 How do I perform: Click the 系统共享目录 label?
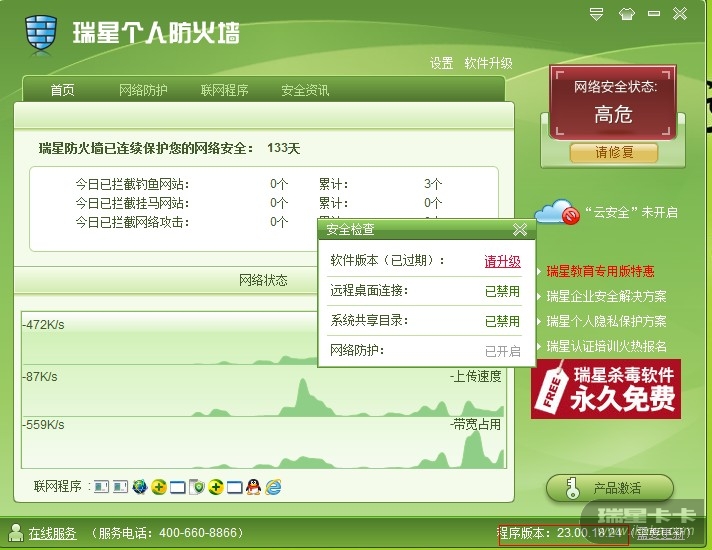369,320
